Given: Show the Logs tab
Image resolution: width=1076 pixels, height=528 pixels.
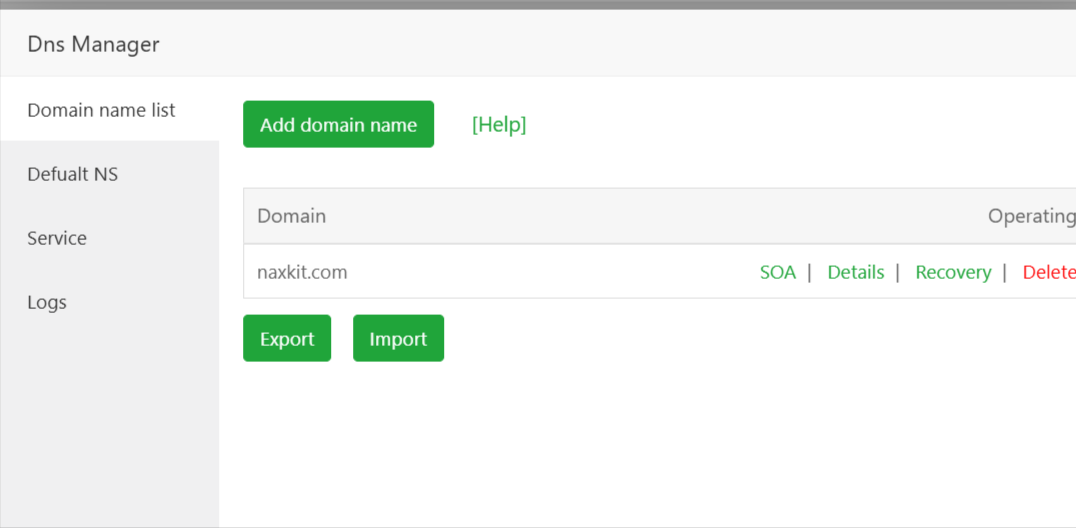Looking at the screenshot, I should (x=47, y=302).
